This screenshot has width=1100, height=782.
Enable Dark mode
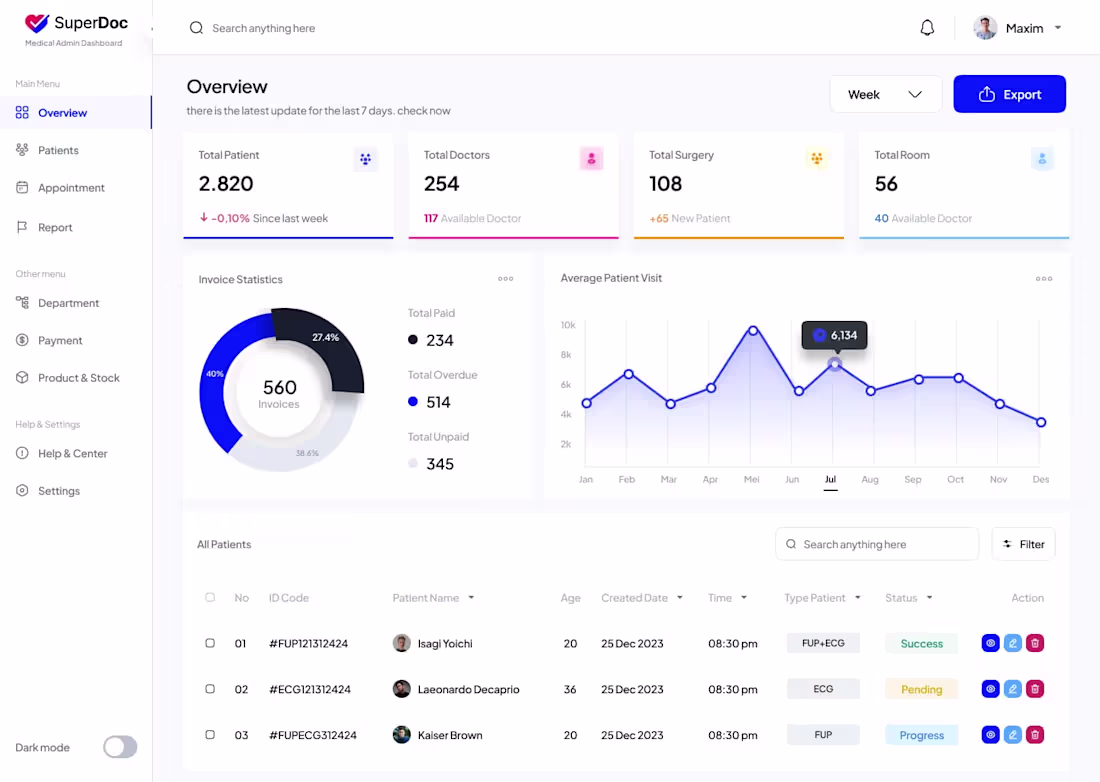(119, 747)
